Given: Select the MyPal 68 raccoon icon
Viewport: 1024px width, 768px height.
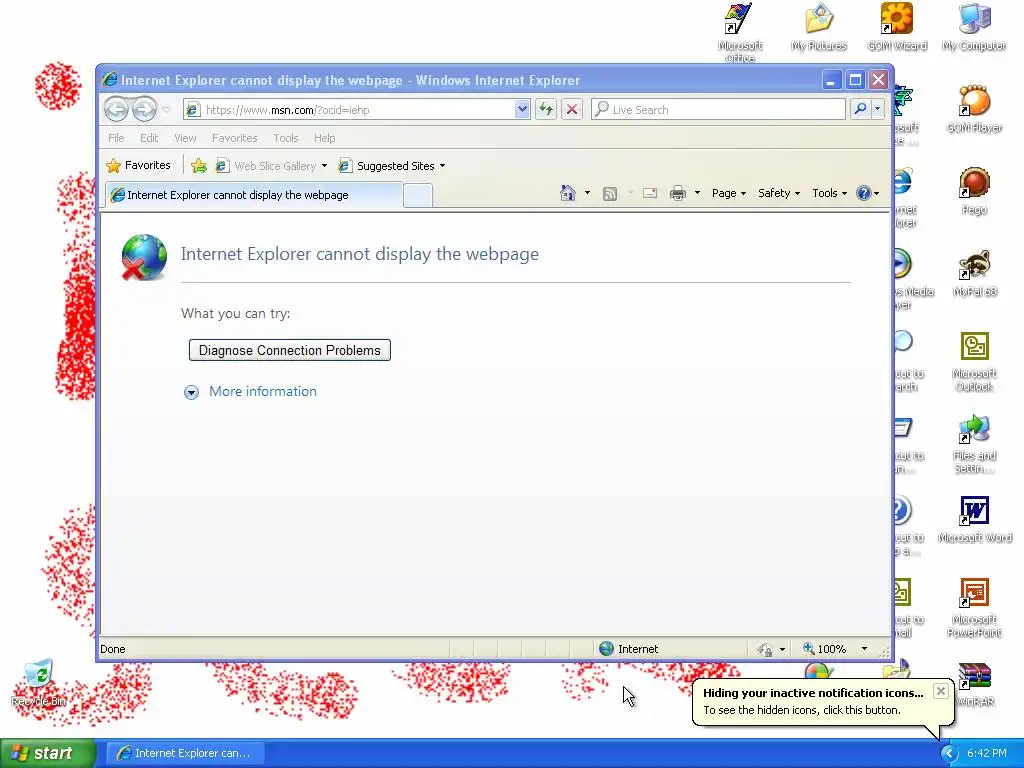Looking at the screenshot, I should pos(974,273).
